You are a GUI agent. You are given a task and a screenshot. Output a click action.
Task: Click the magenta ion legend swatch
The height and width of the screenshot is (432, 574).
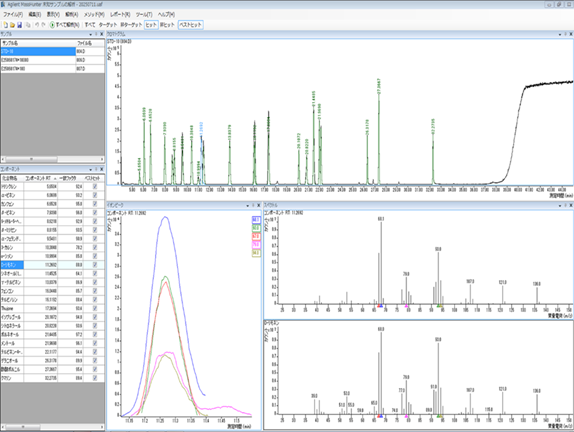click(256, 245)
